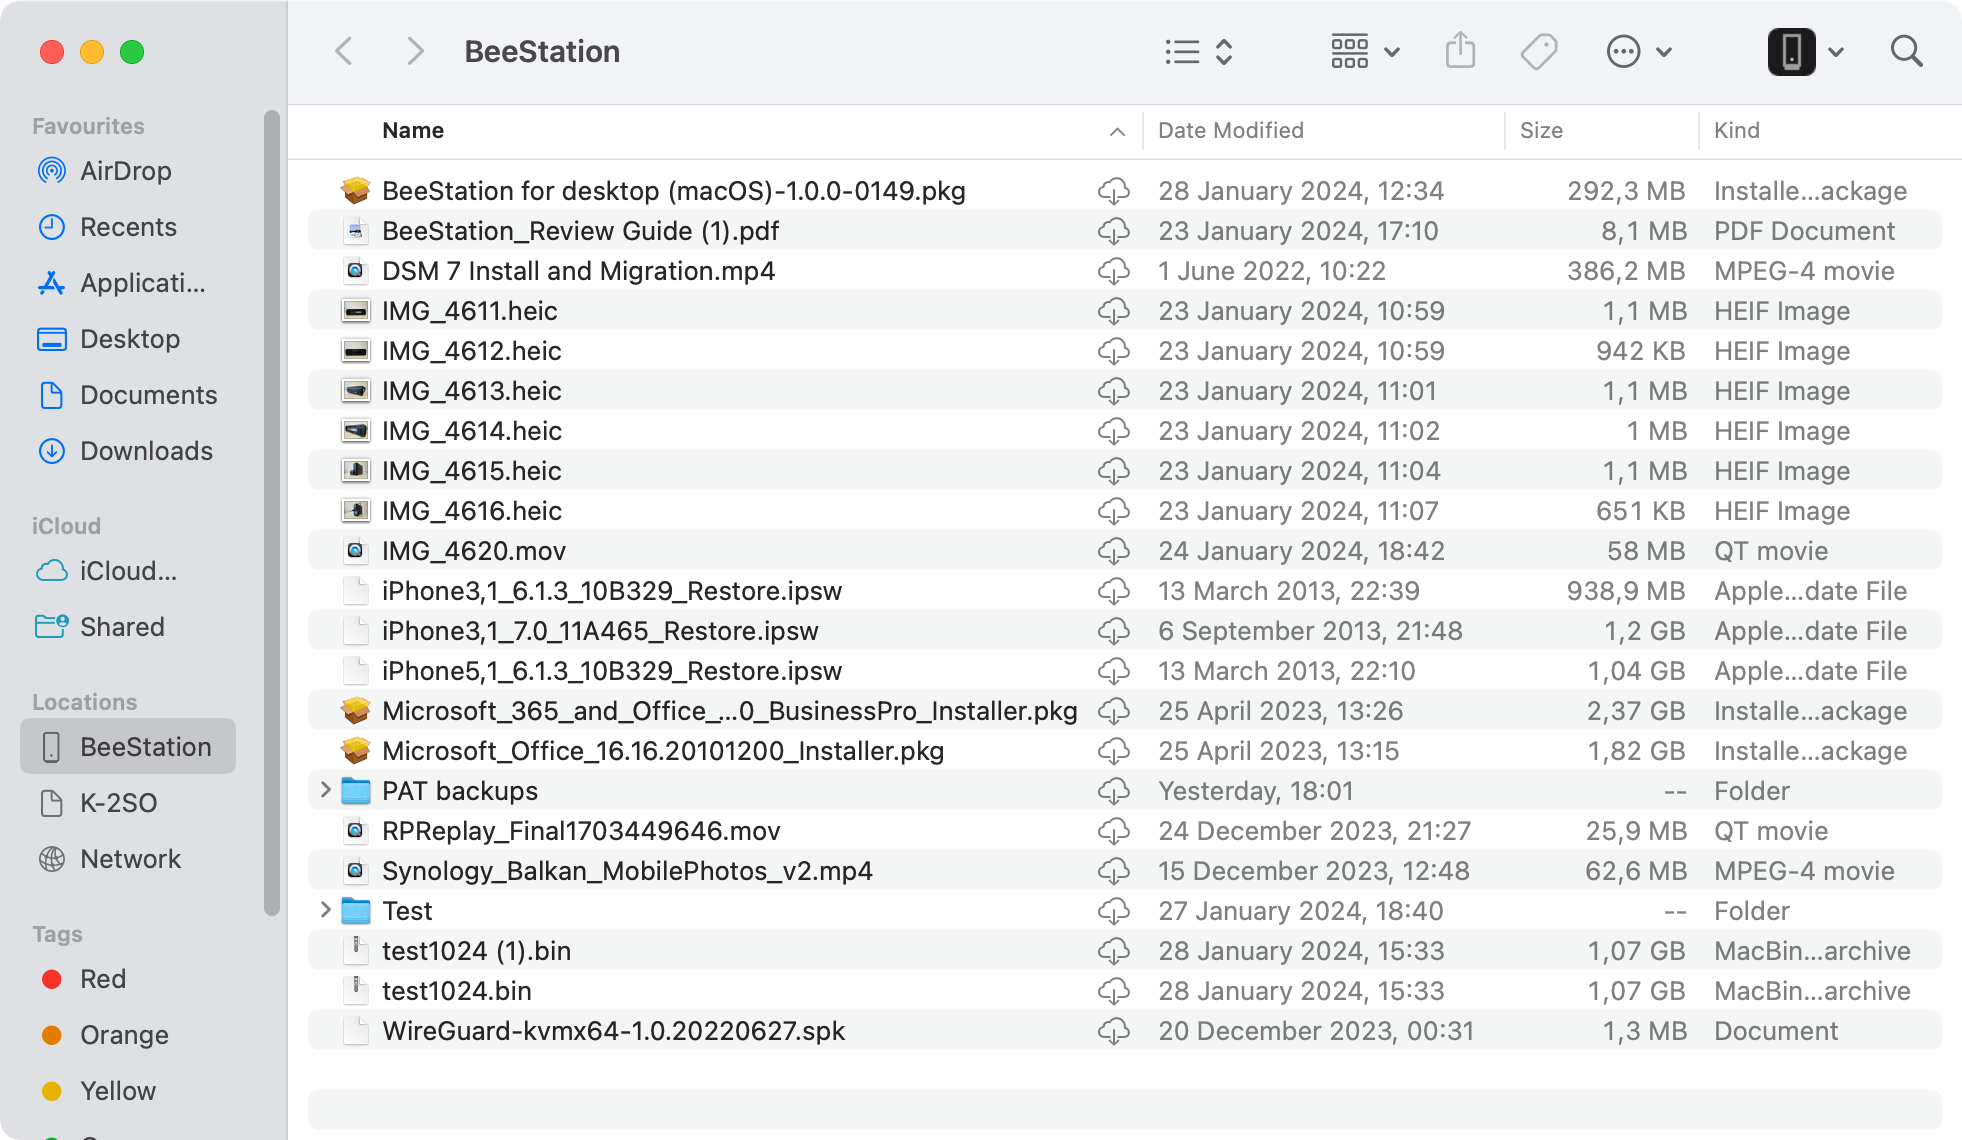Expand the PAT backups folder
The width and height of the screenshot is (1962, 1140).
pyautogui.click(x=325, y=790)
